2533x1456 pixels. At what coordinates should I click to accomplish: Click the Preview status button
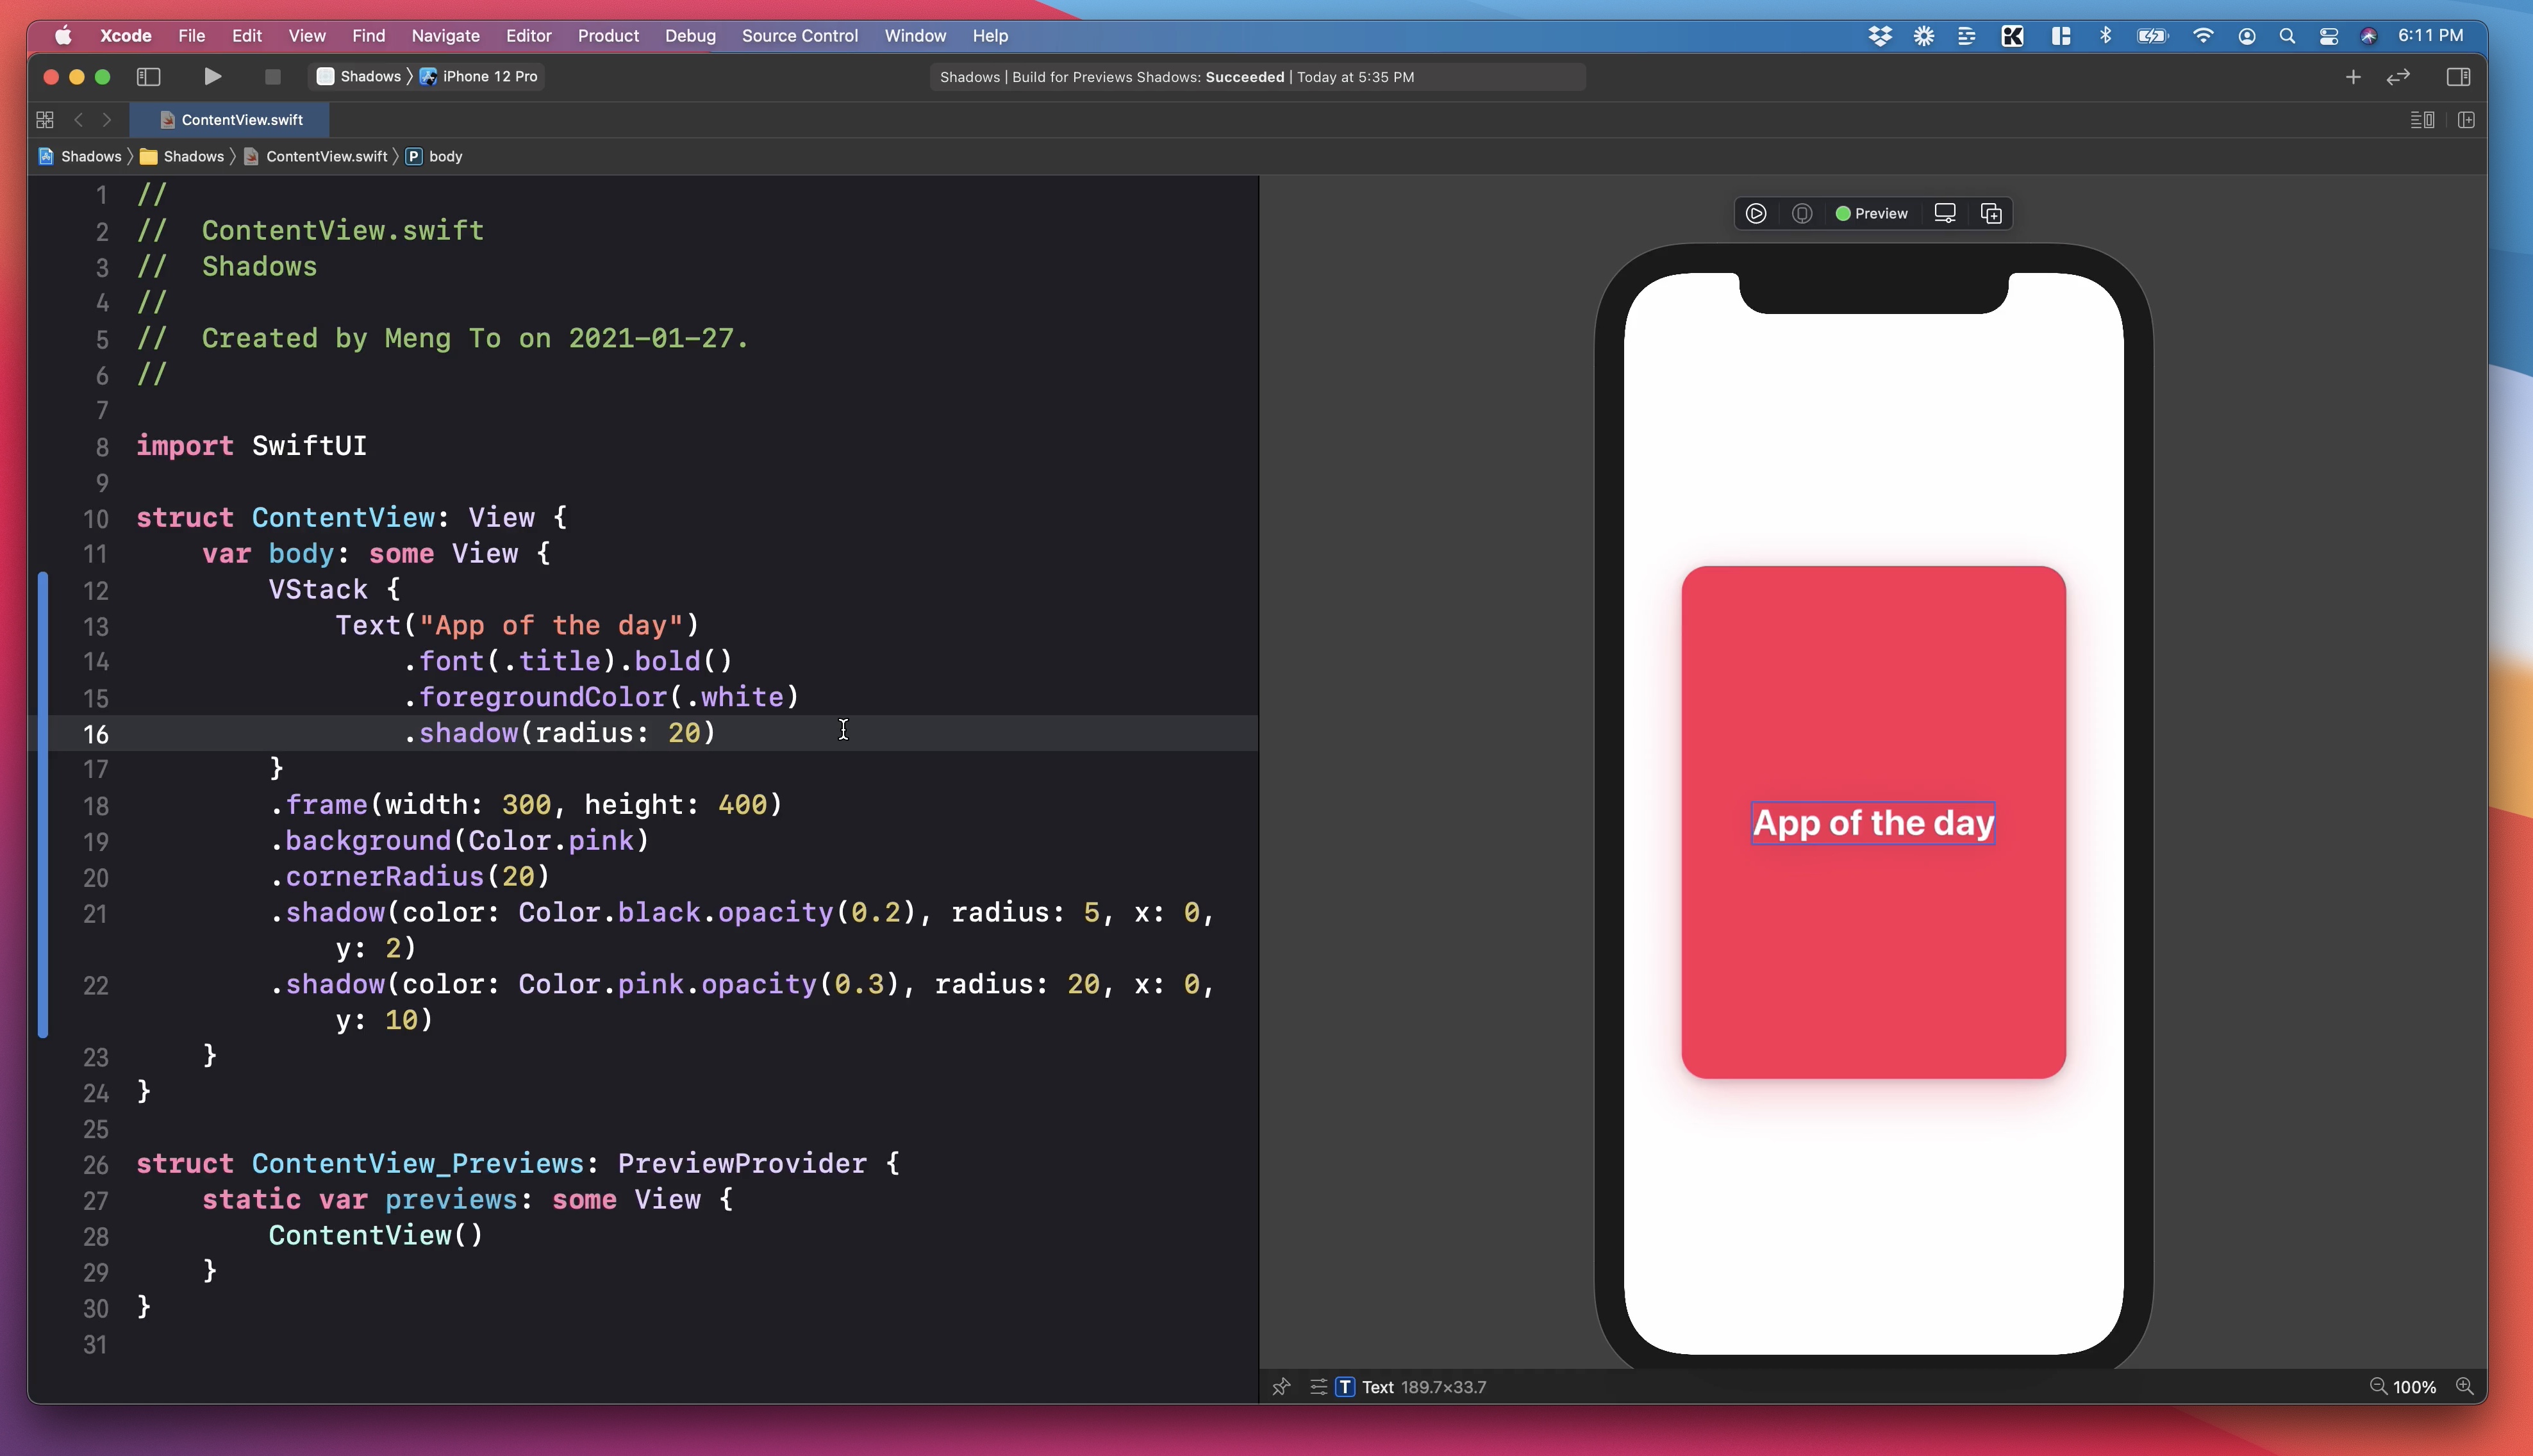click(1872, 213)
